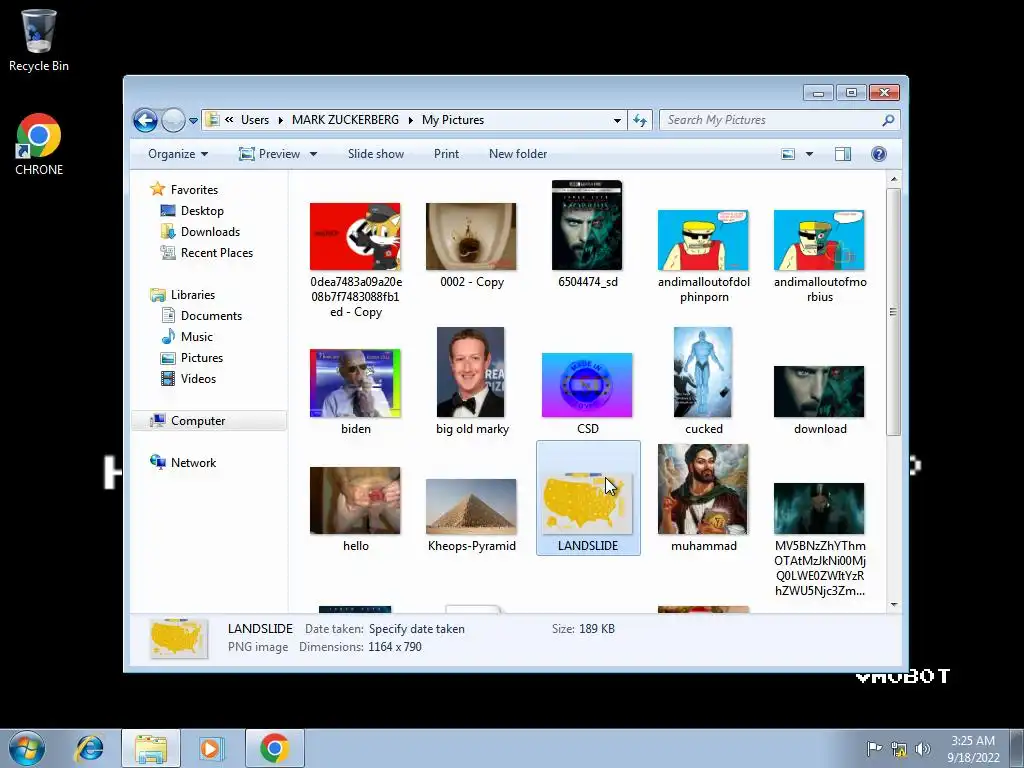Image resolution: width=1024 pixels, height=768 pixels.
Task: Click the network tray icon
Action: tap(899, 749)
